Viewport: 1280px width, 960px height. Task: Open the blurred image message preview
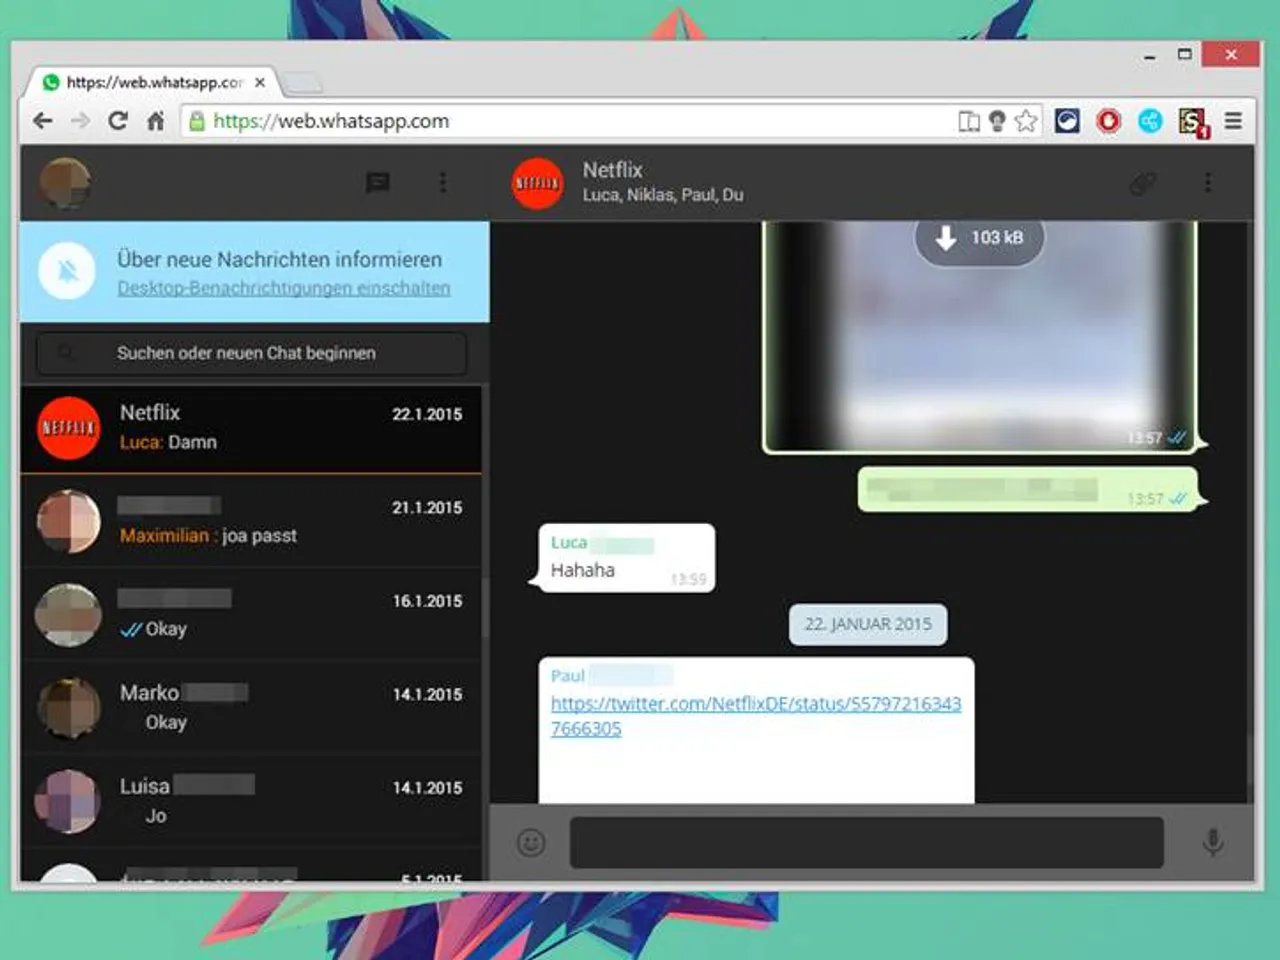tap(980, 337)
